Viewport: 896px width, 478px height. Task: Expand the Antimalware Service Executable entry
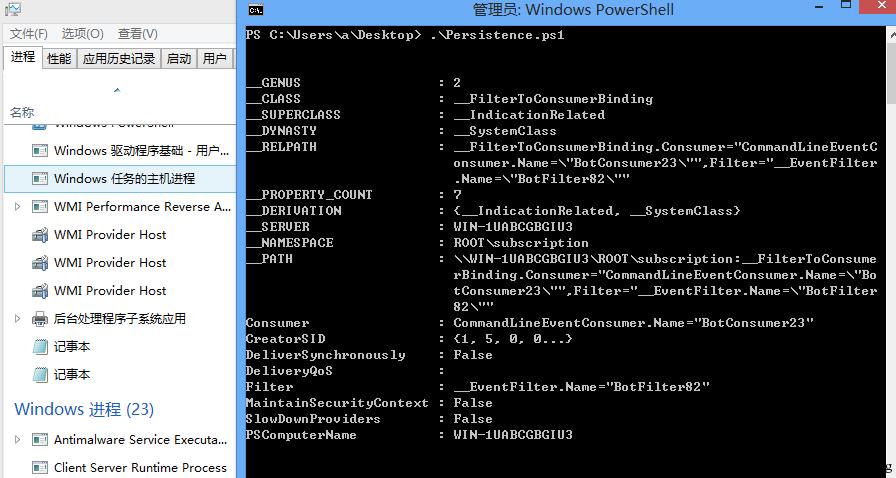point(17,440)
